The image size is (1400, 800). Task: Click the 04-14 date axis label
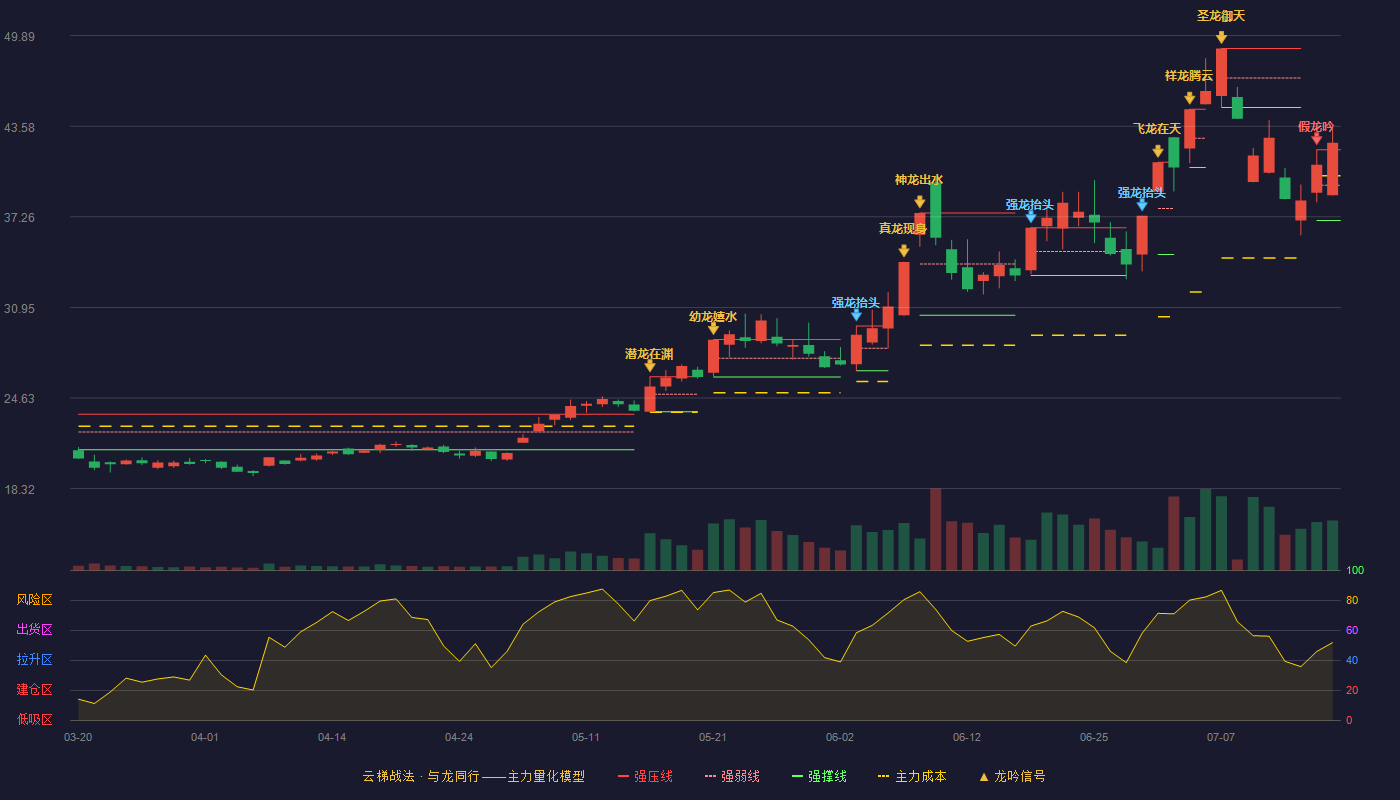(x=332, y=737)
